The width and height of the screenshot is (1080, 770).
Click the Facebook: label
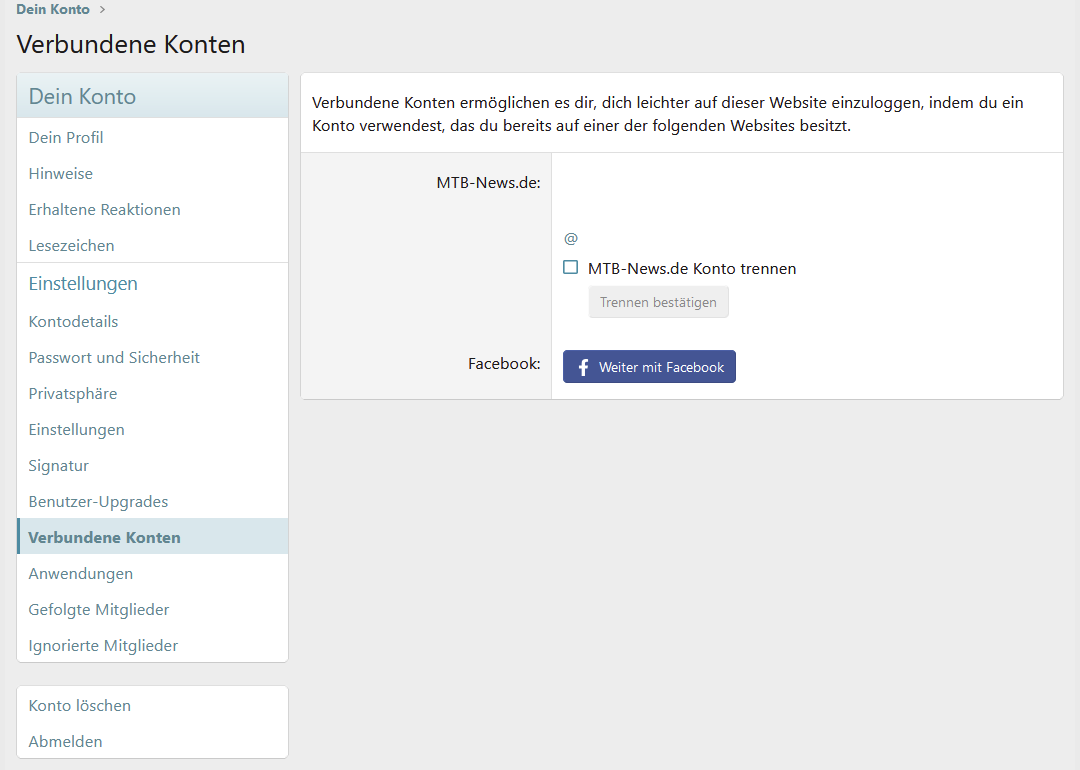click(x=504, y=364)
